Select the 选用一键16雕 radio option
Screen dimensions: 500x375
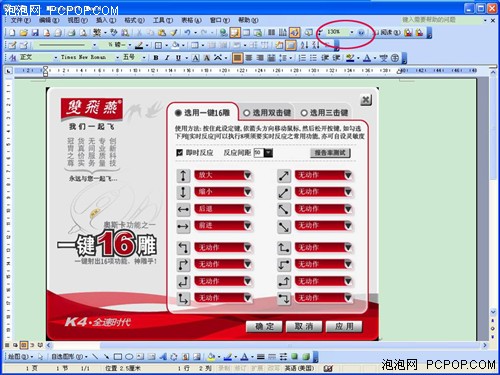tap(178, 113)
